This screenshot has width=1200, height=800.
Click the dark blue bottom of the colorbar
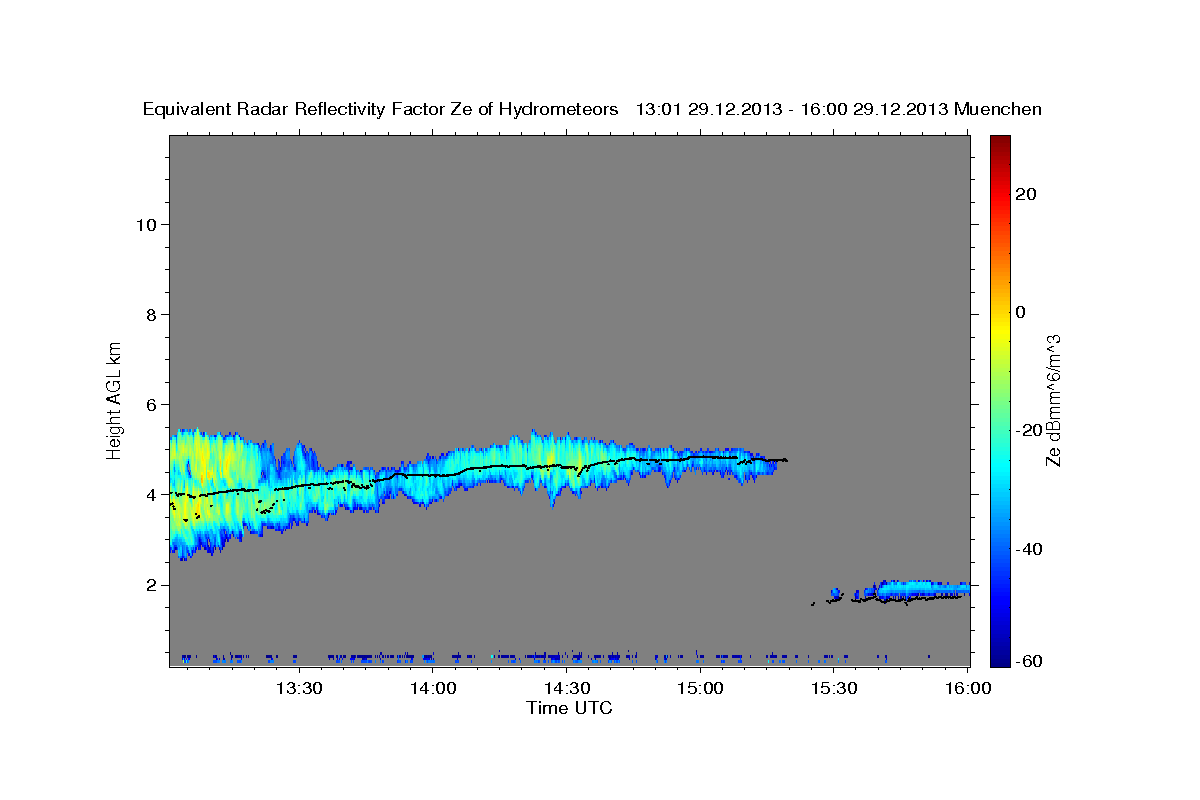[1000, 658]
